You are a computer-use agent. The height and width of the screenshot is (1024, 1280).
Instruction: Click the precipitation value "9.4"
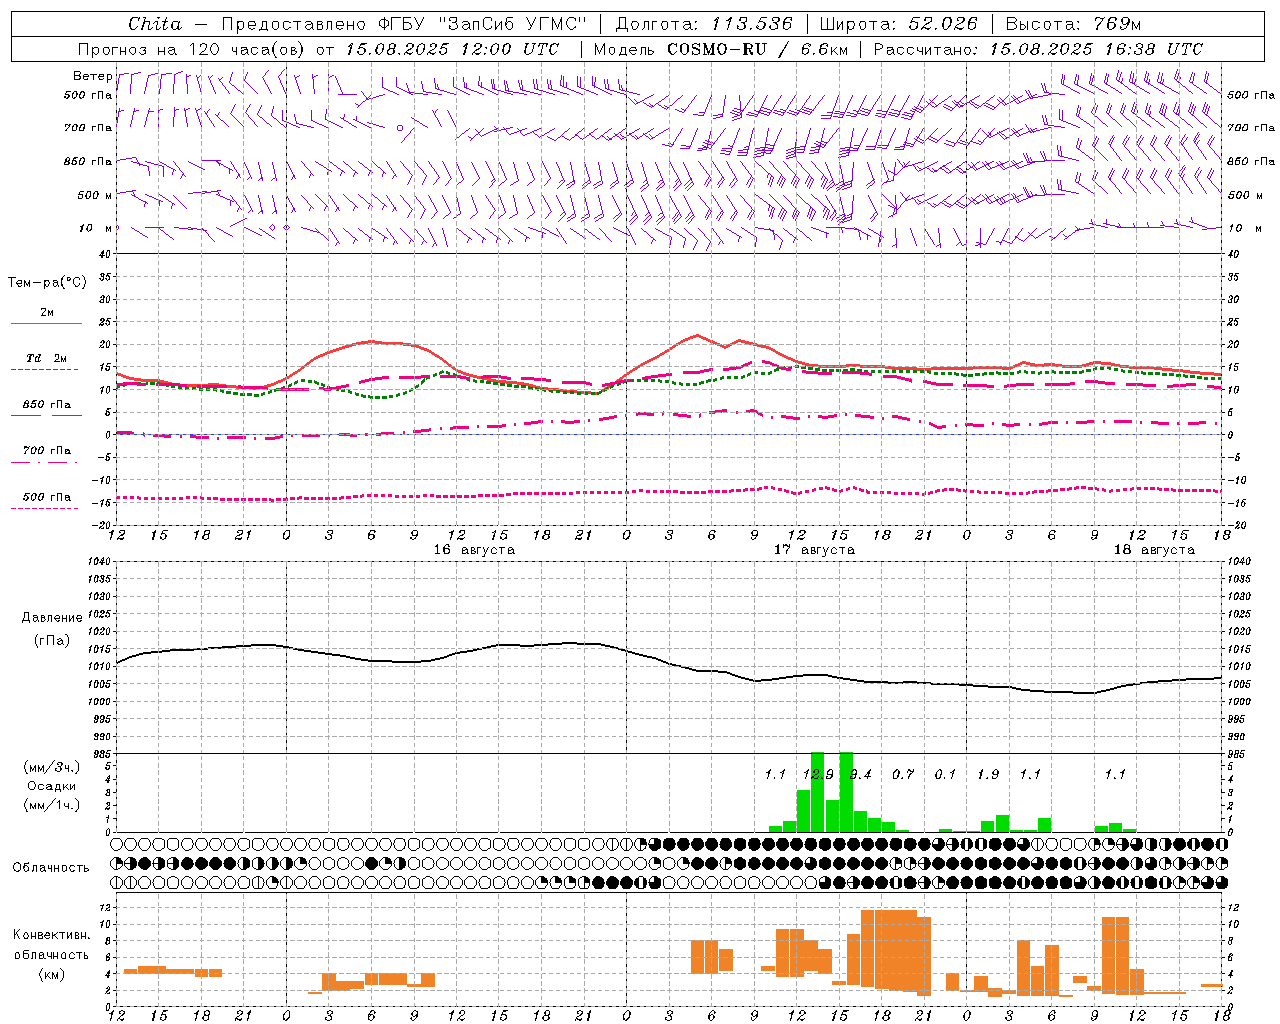[x=861, y=774]
